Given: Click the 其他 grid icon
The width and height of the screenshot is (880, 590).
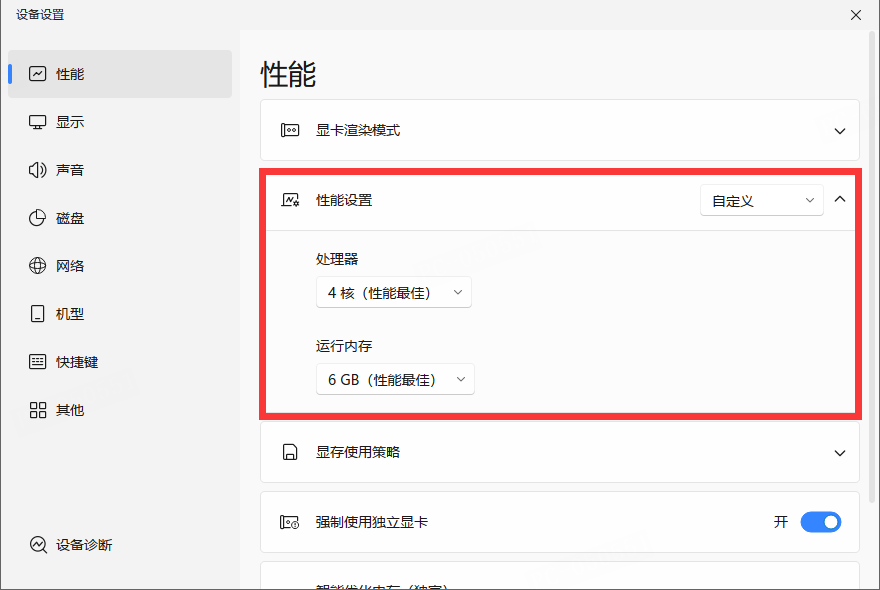Looking at the screenshot, I should tap(38, 410).
